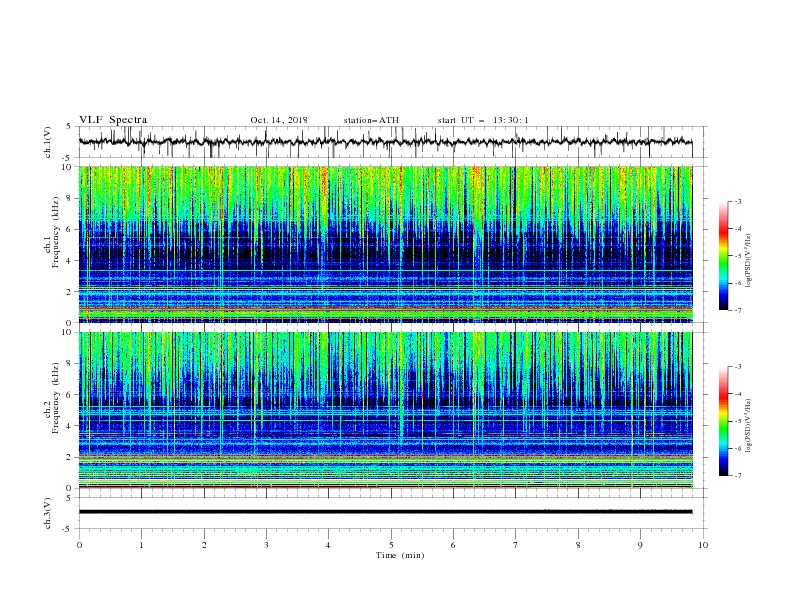The image size is (792, 612).
Task: Click the time axis end tick label "10"
Action: (703, 545)
